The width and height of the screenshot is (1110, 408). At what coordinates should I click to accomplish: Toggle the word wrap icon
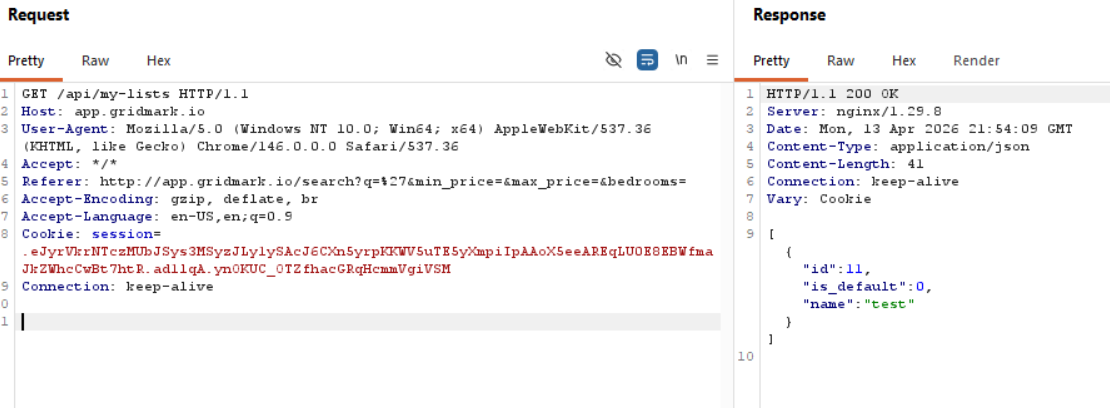pos(647,60)
